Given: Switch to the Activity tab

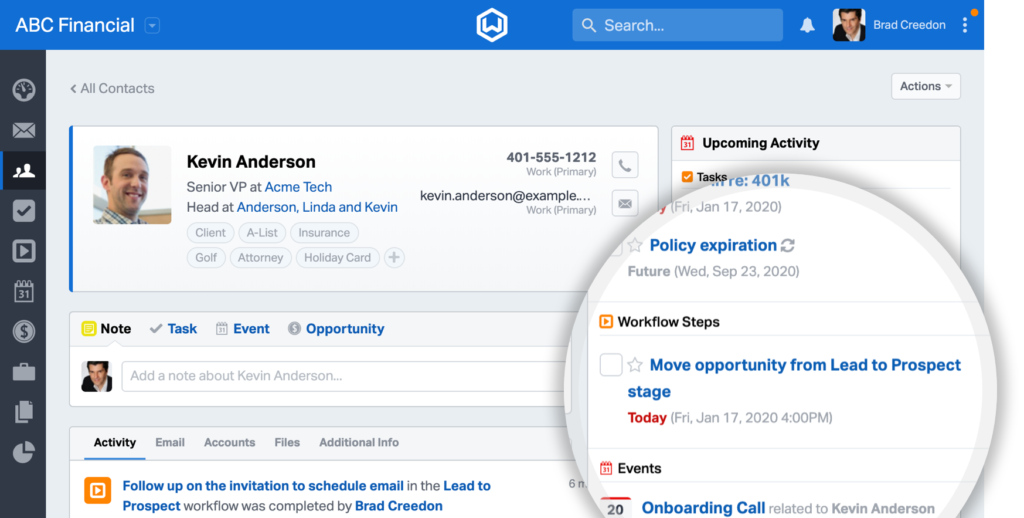Looking at the screenshot, I should coord(114,442).
